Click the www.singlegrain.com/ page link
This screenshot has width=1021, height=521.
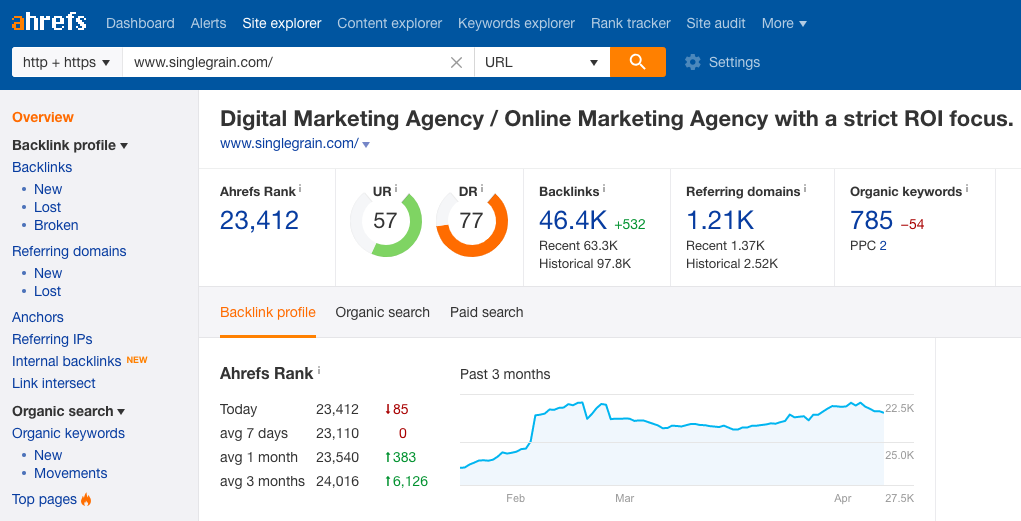point(289,144)
